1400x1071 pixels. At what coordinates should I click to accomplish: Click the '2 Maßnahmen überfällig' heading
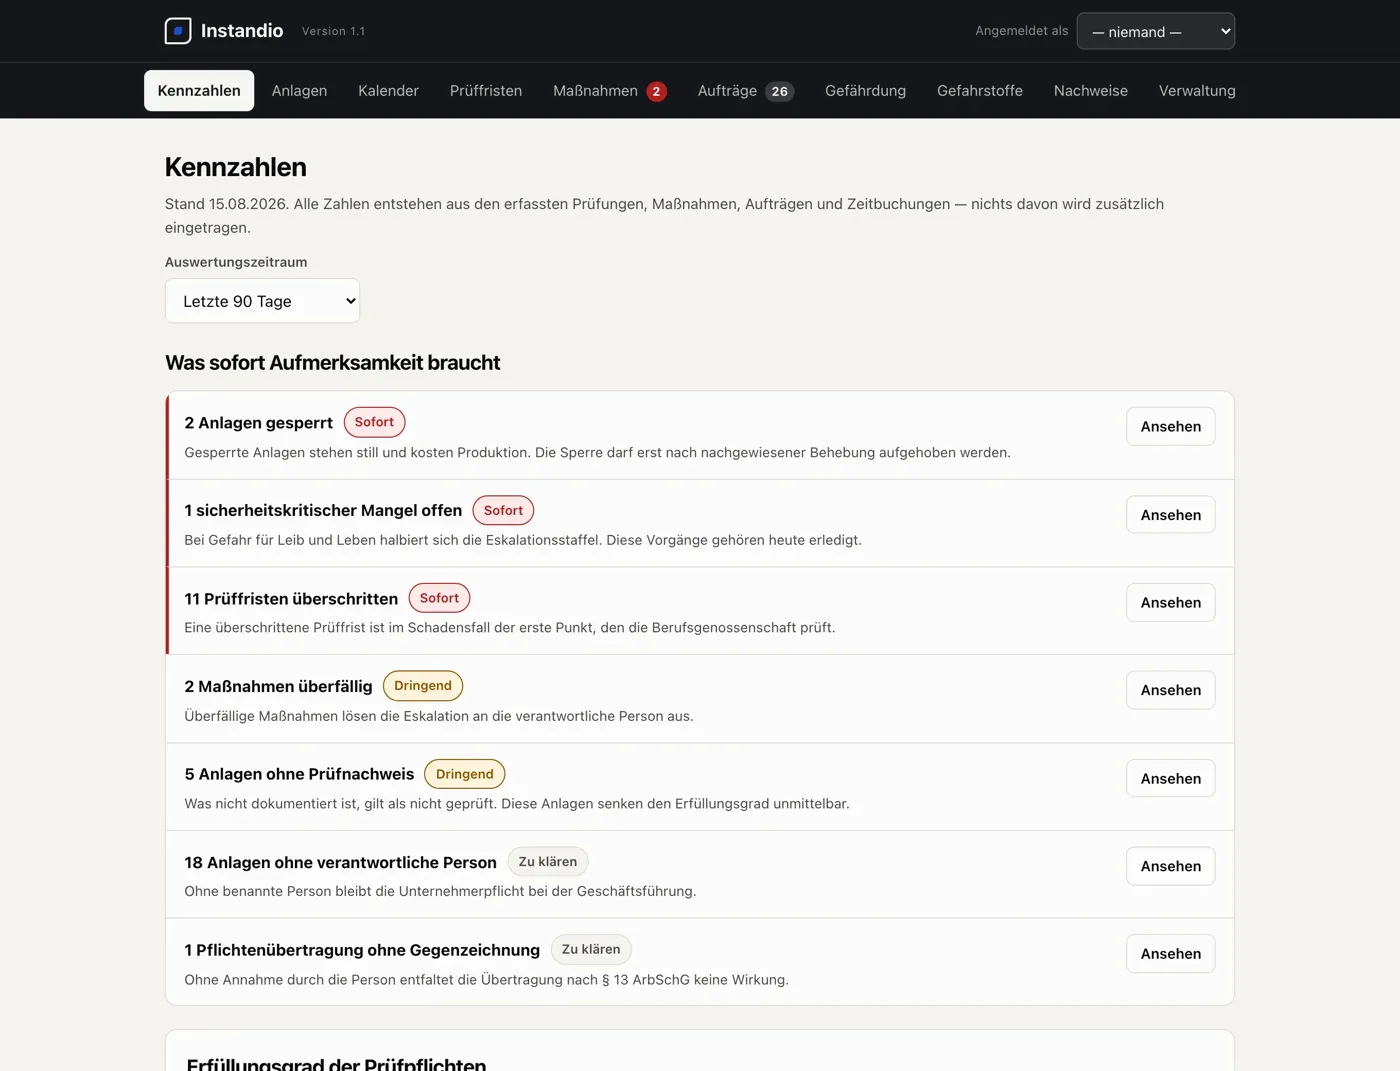point(278,686)
